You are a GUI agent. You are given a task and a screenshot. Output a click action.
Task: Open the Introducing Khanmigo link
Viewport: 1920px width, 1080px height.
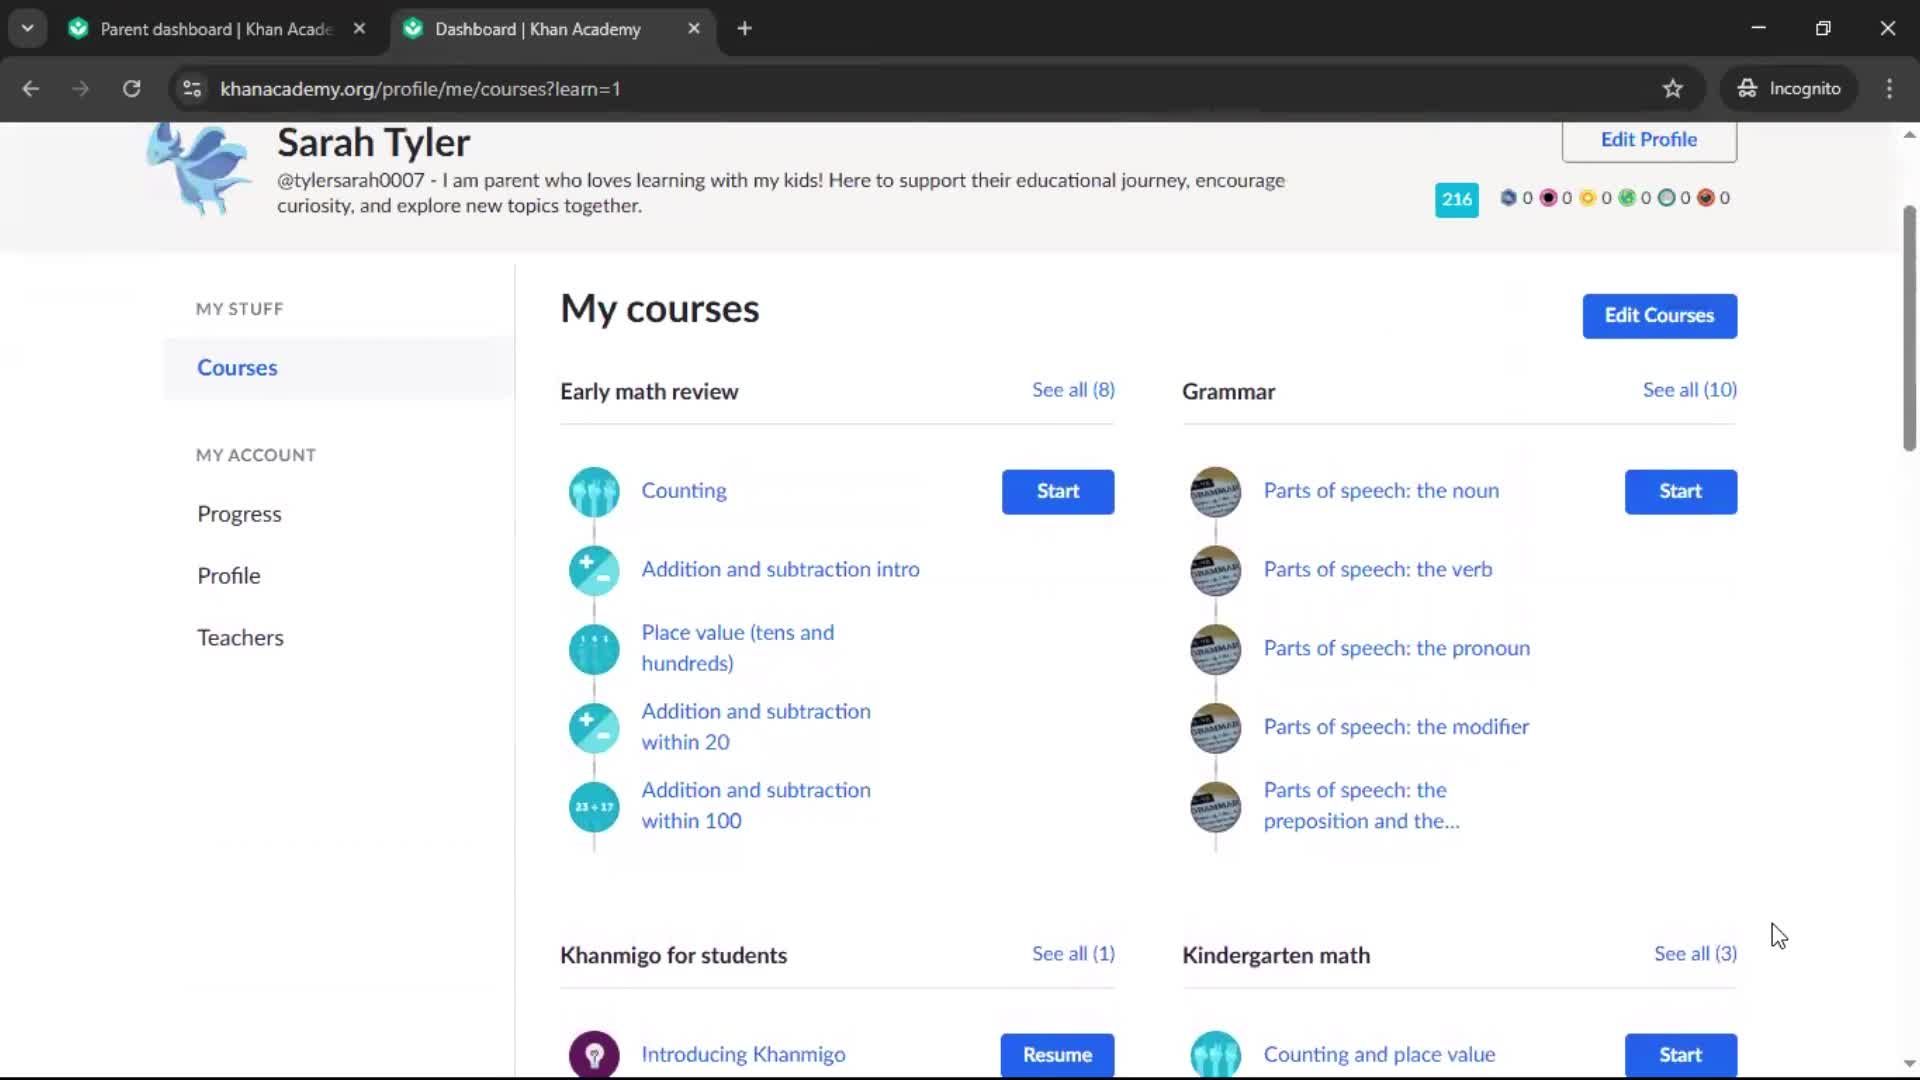[743, 1055]
